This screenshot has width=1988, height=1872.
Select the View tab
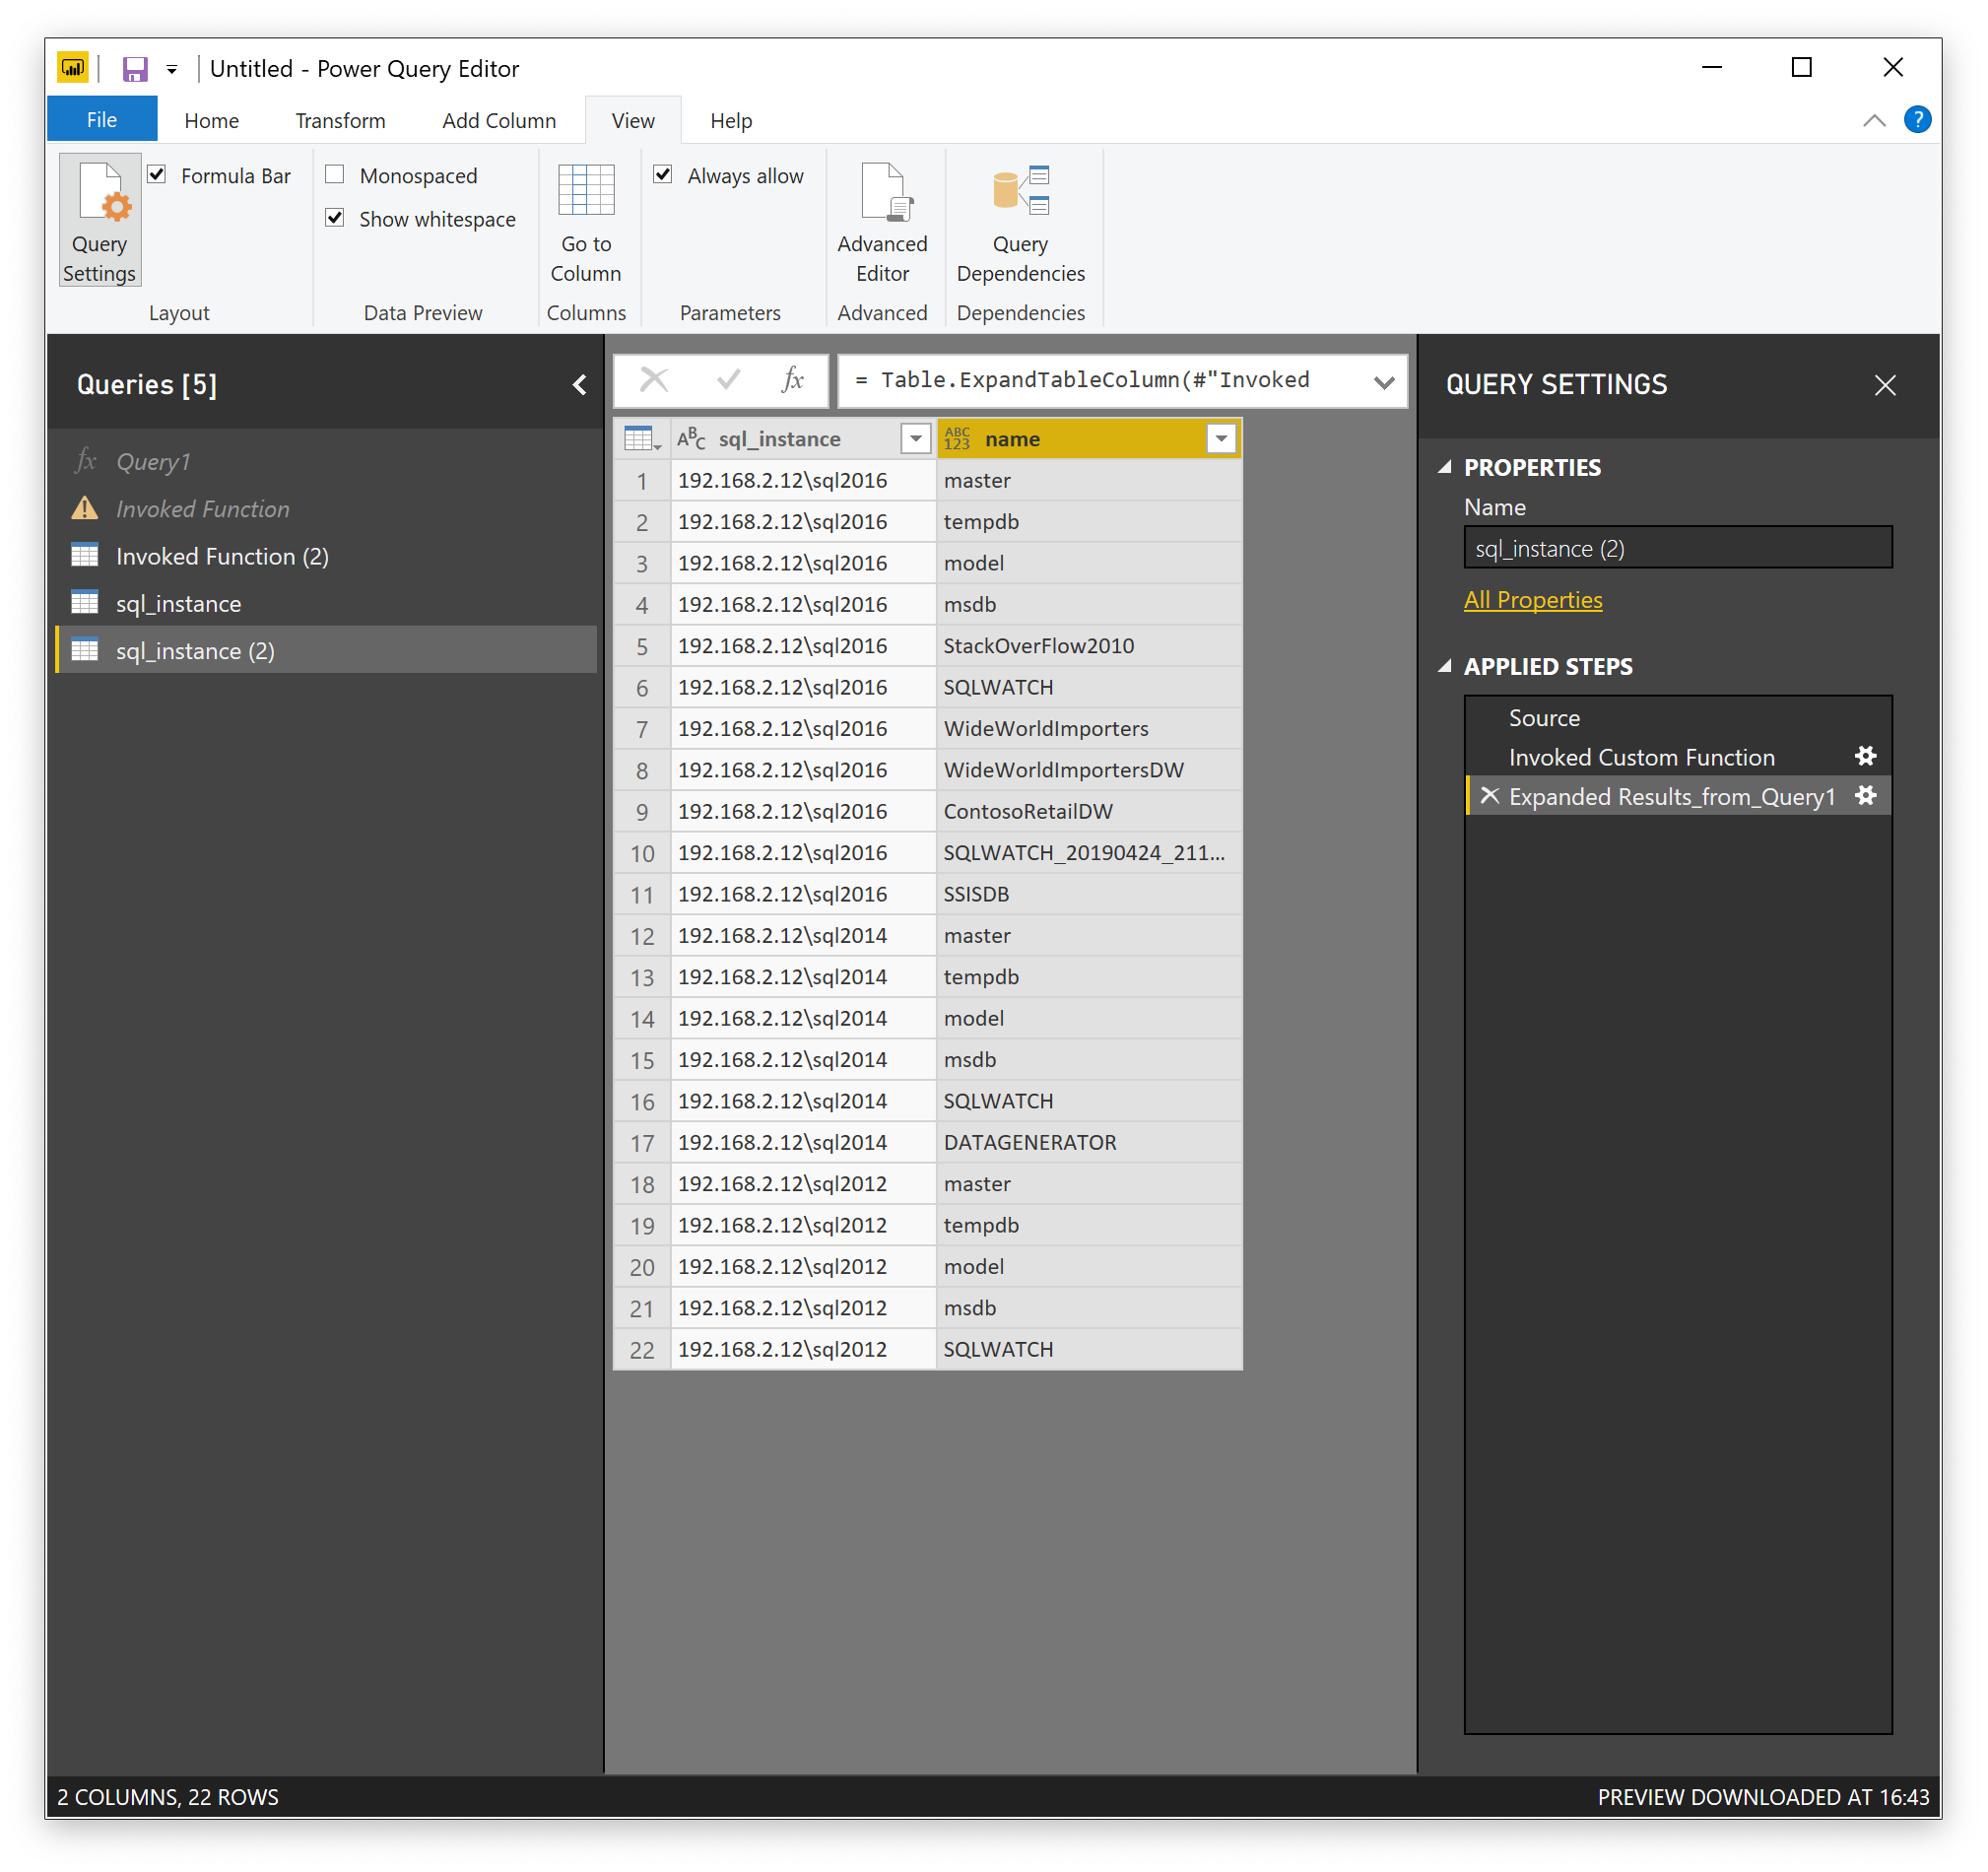tap(633, 120)
